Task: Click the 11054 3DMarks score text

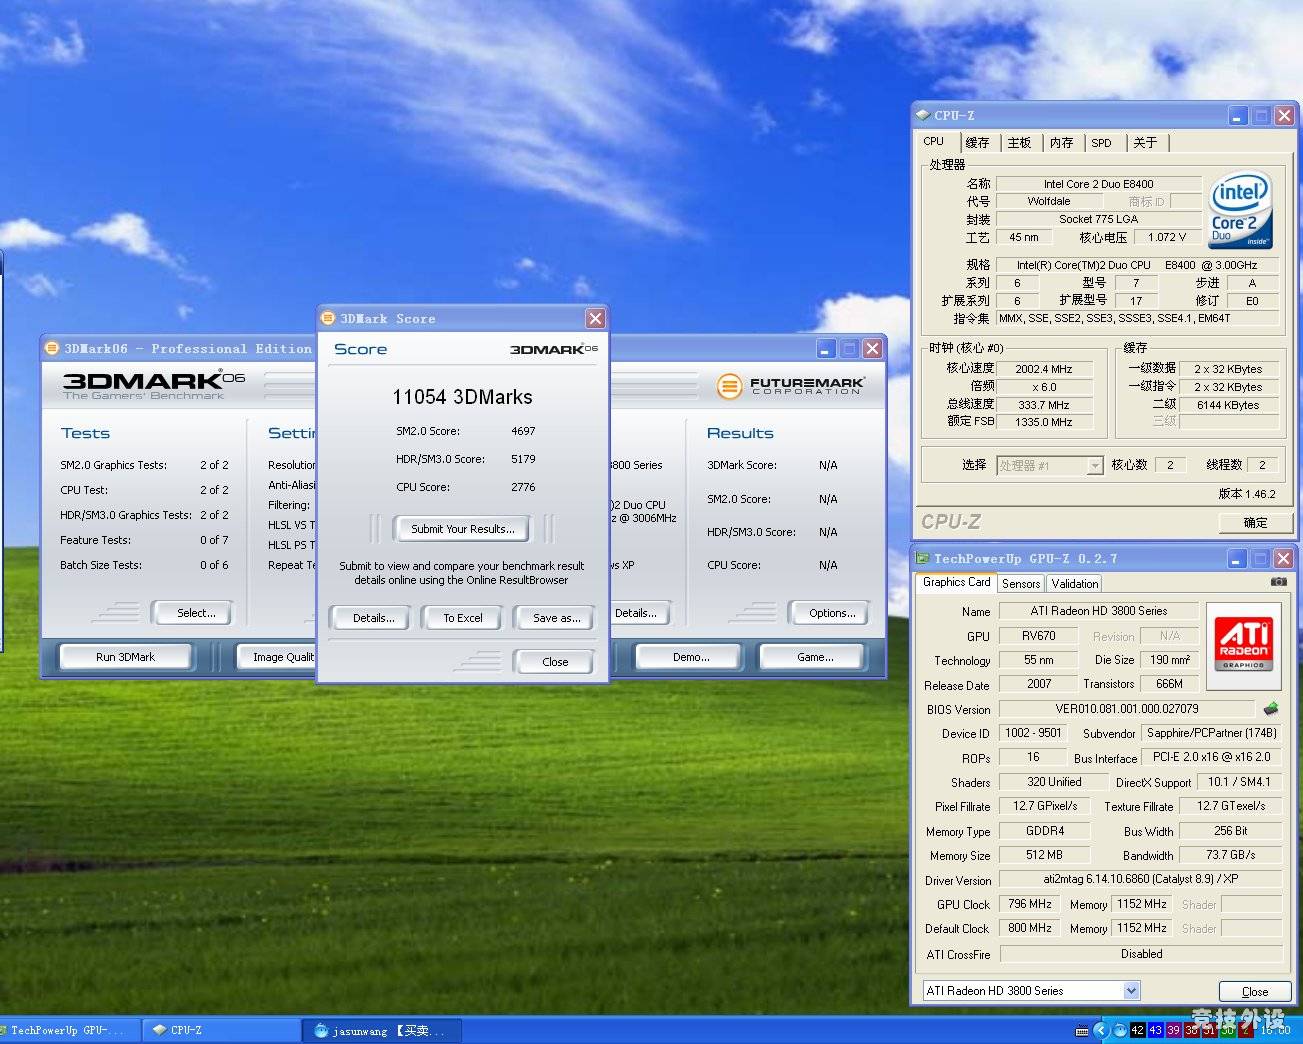Action: (462, 397)
